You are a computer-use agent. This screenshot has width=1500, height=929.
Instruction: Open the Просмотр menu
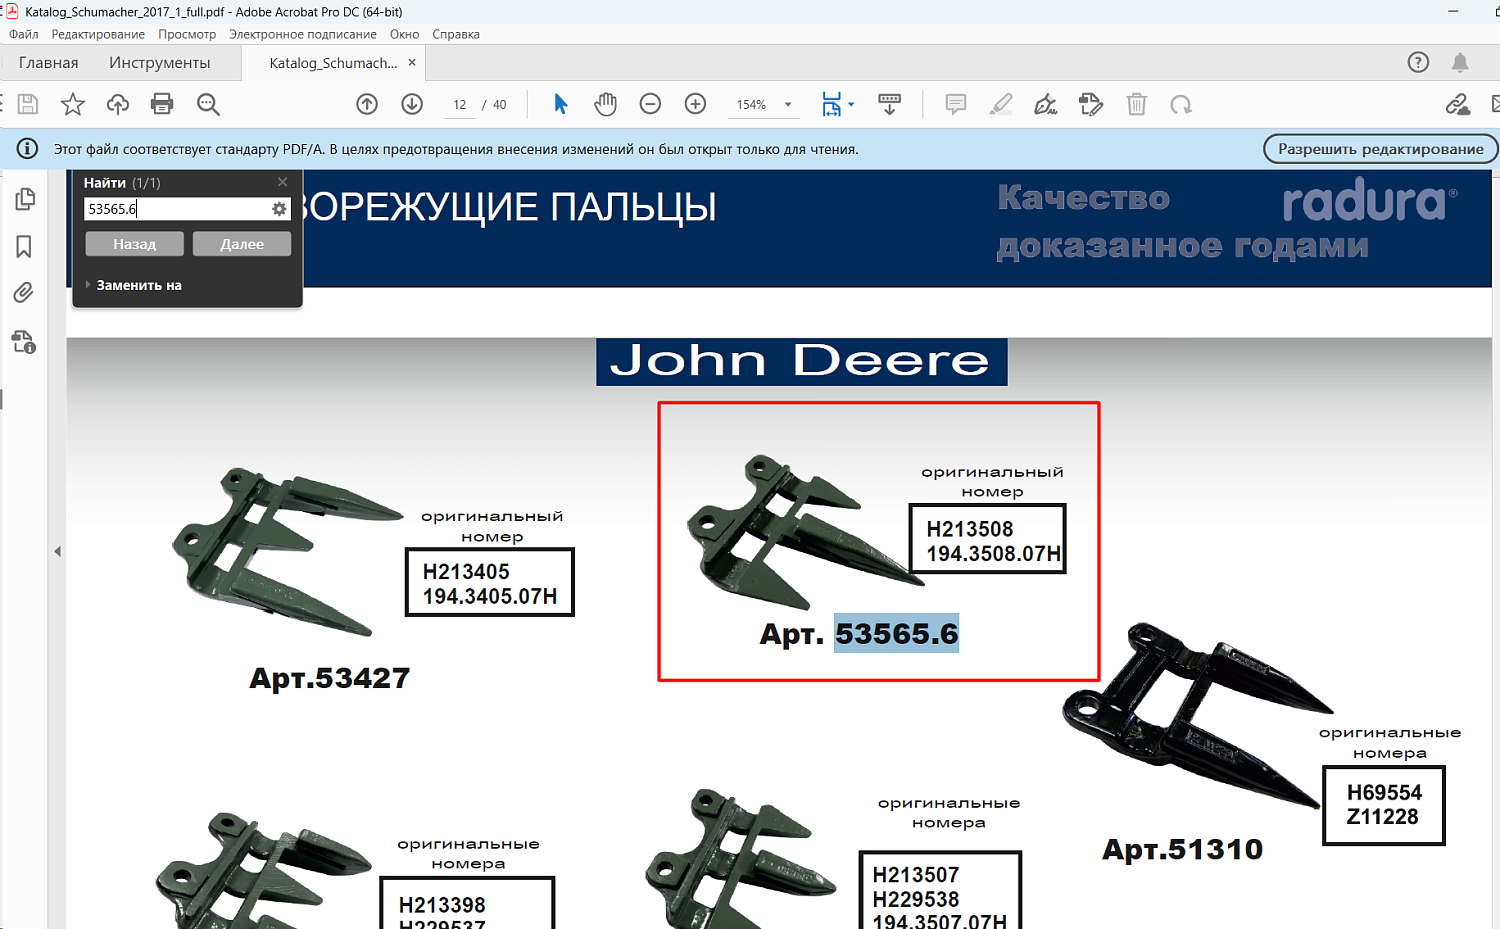[x=187, y=34]
